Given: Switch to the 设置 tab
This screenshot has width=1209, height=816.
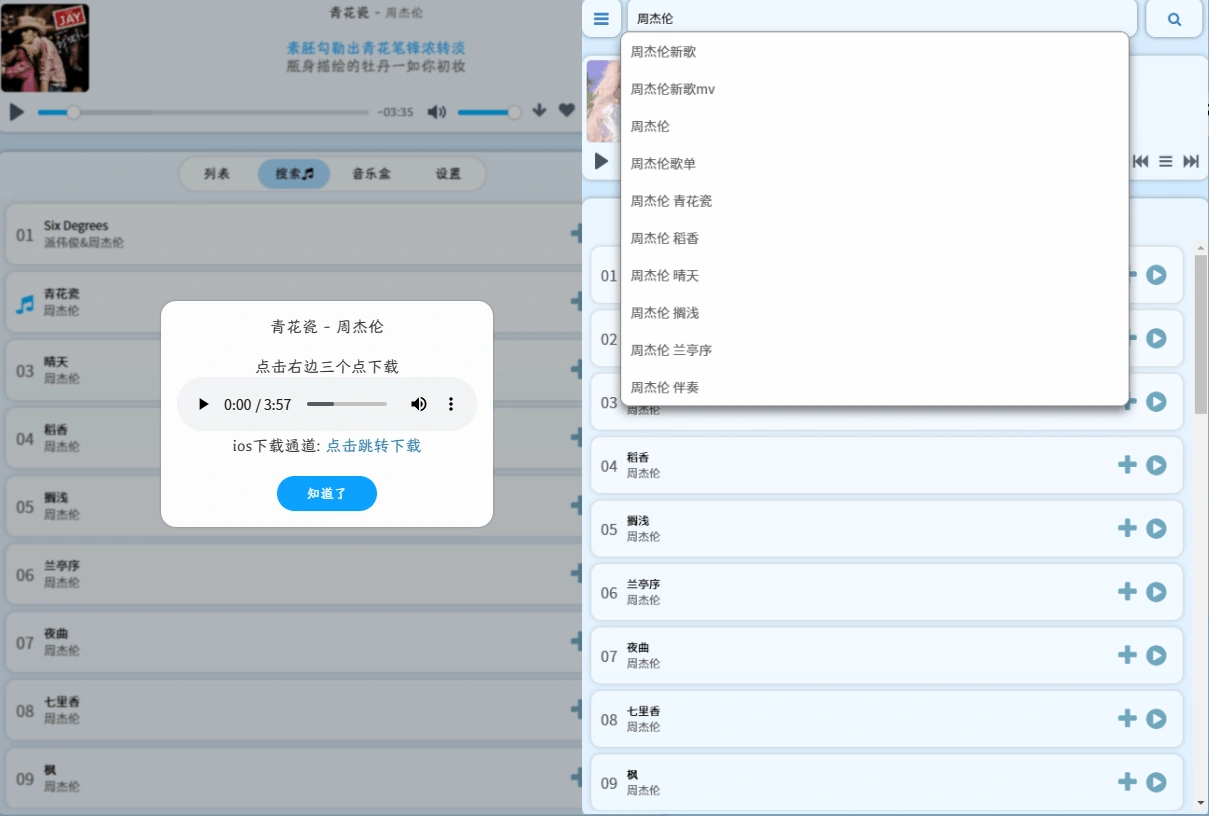Looking at the screenshot, I should (x=448, y=174).
